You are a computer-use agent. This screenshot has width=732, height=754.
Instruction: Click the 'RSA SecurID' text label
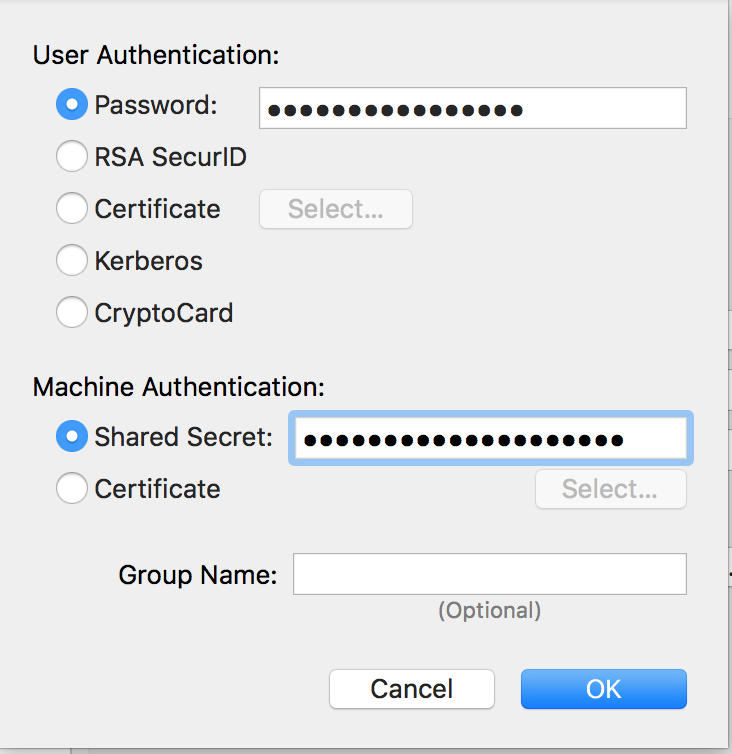[x=170, y=157]
